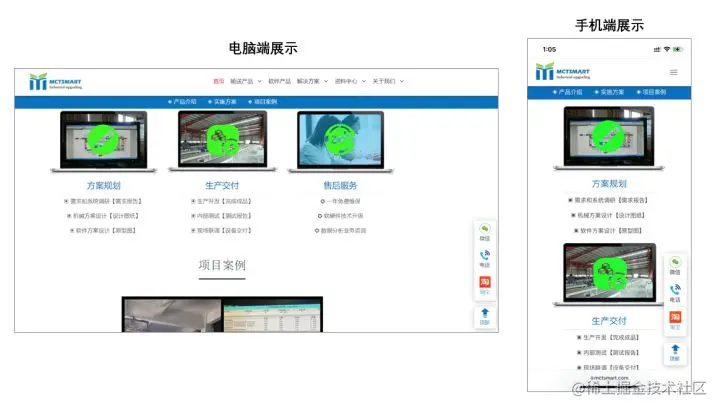Open the 解决方案 menu label
Image resolution: width=720 pixels, height=410 pixels.
(308, 81)
